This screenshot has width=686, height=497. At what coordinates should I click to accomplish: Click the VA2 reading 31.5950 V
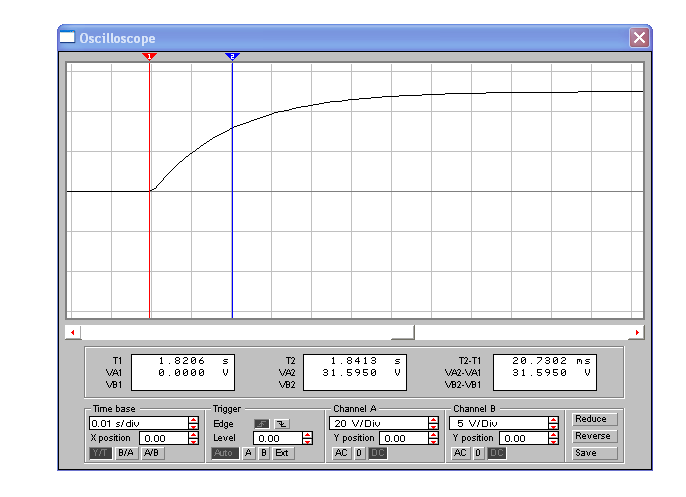coord(361,373)
